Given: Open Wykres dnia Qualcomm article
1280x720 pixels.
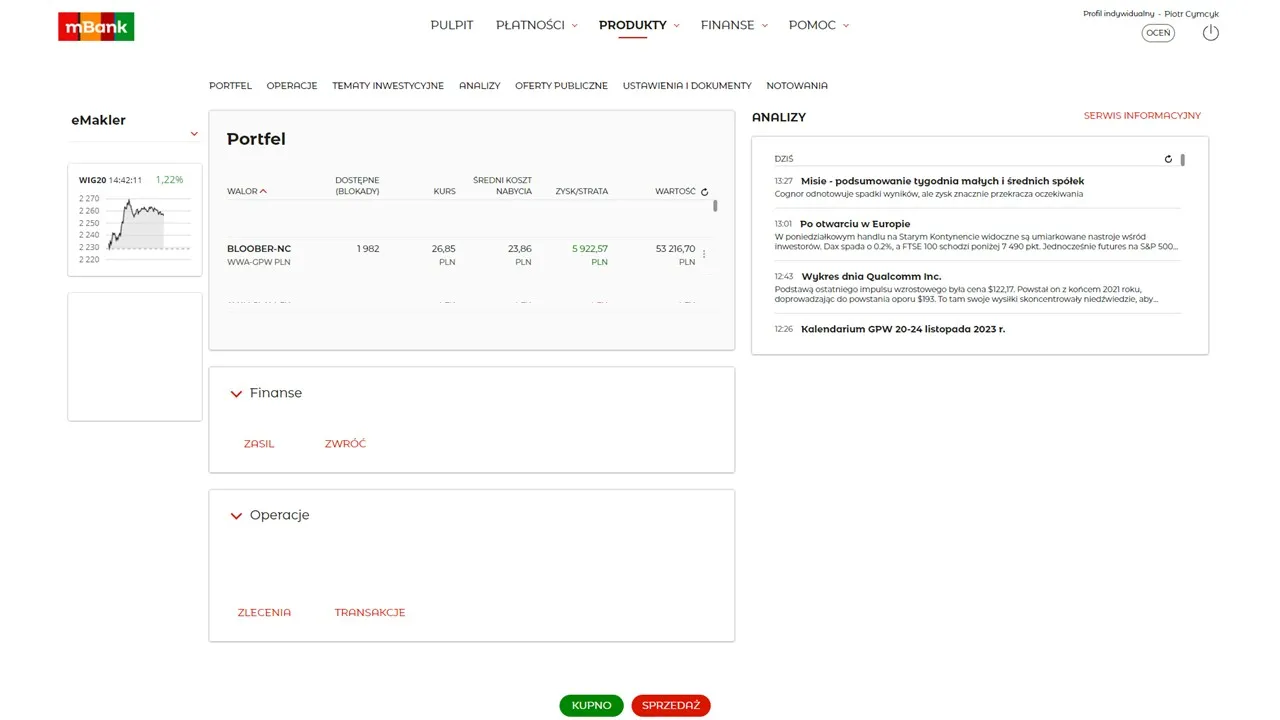Looking at the screenshot, I should tap(871, 276).
